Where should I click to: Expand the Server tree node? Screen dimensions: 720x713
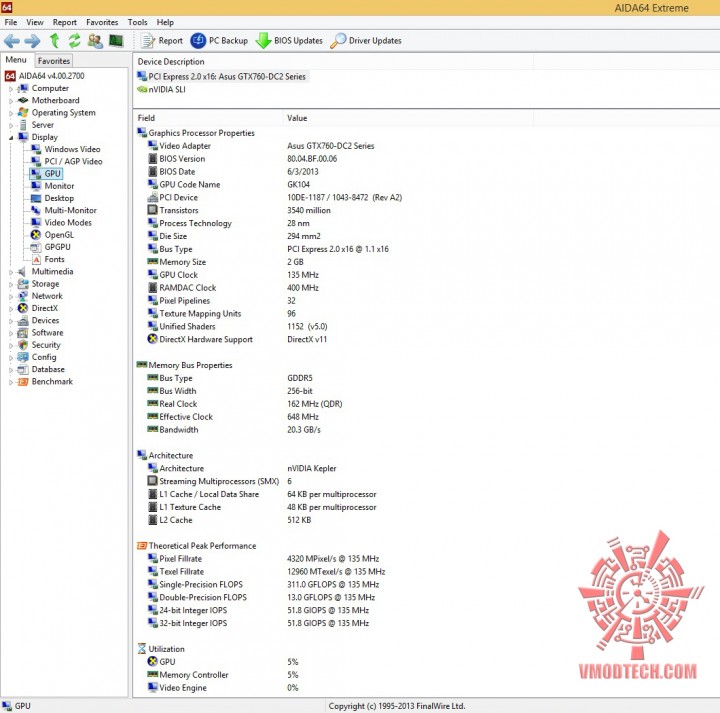11,125
